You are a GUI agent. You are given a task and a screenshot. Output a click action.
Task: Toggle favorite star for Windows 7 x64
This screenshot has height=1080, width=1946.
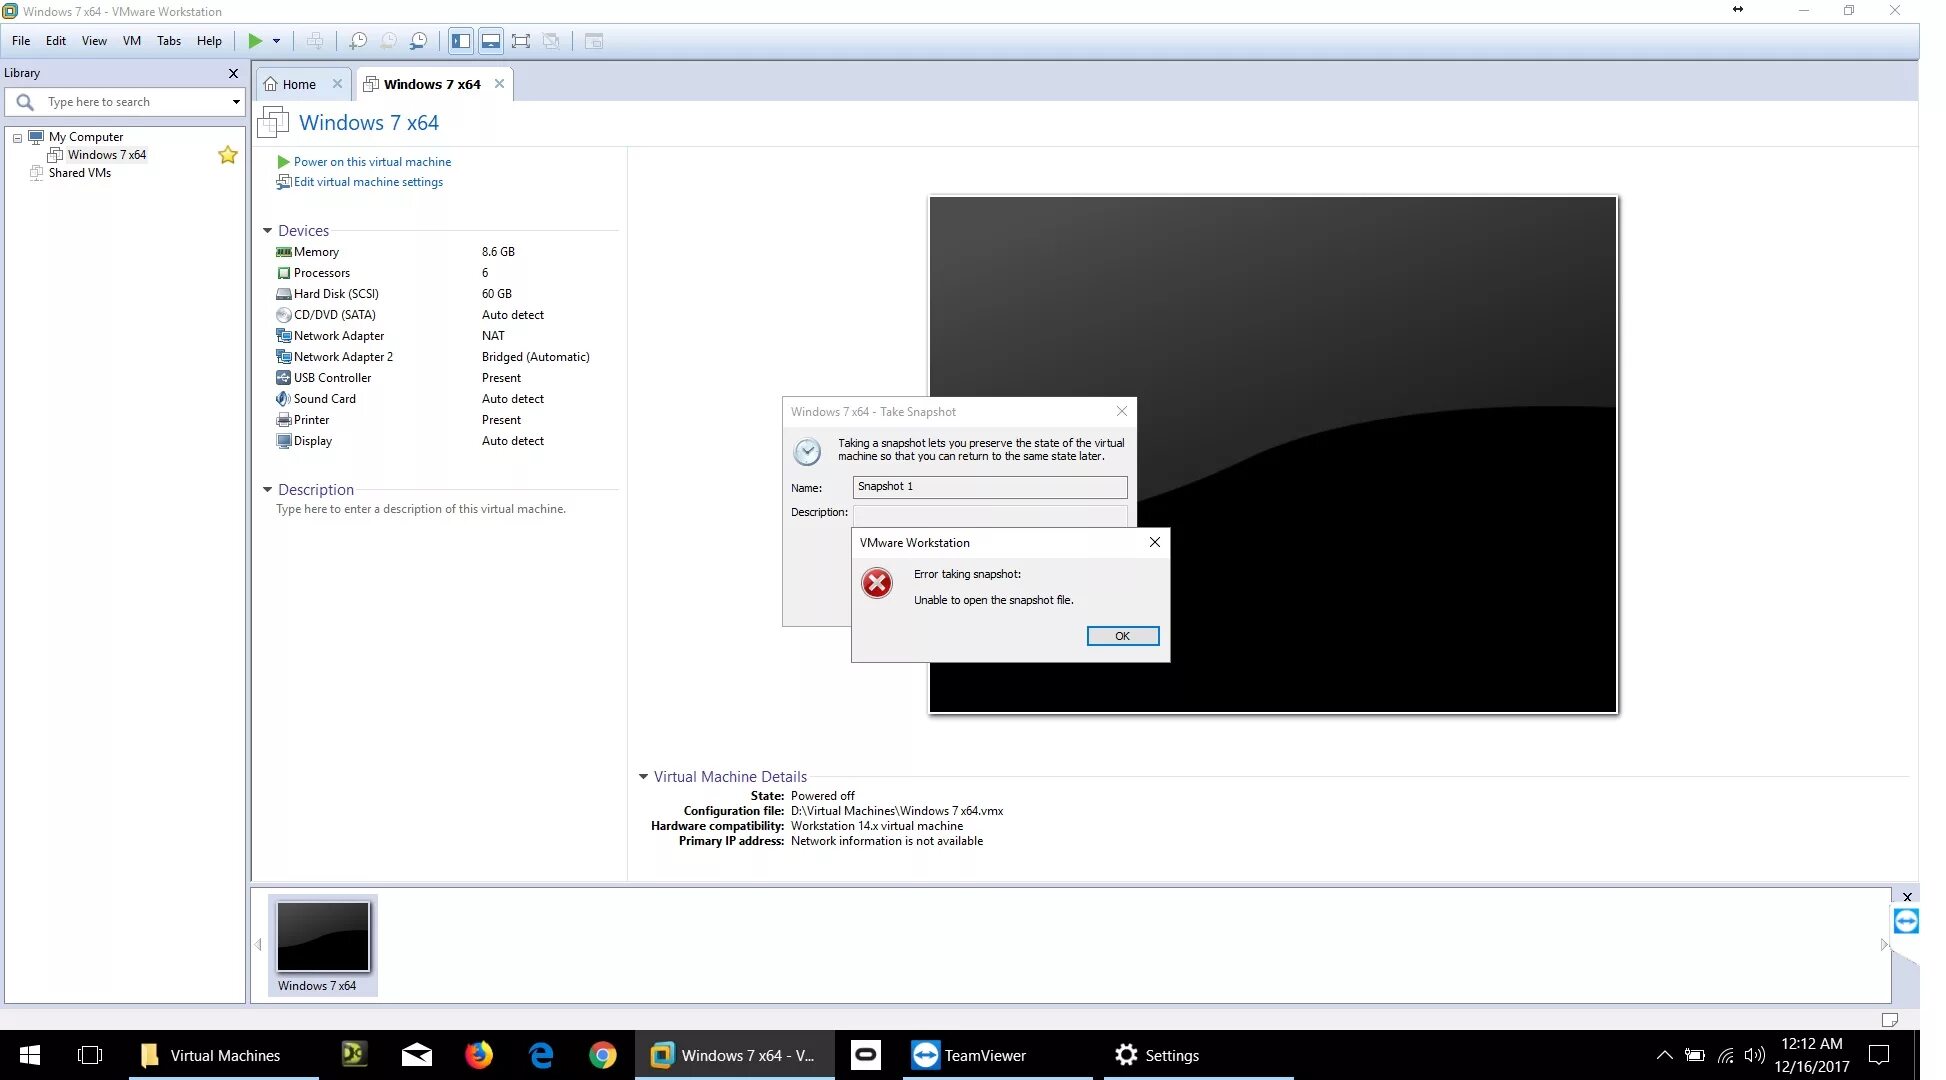point(228,155)
